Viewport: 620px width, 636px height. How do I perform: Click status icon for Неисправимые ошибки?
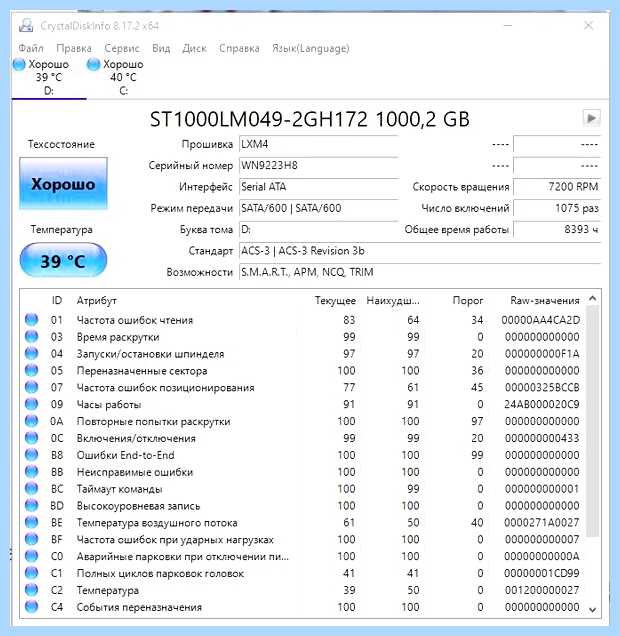point(31,472)
